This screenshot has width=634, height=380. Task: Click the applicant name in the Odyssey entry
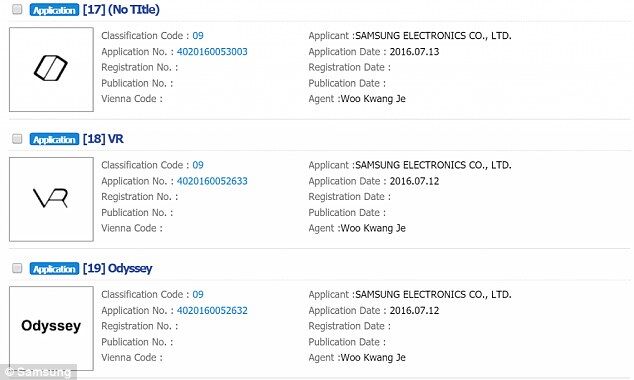433,294
